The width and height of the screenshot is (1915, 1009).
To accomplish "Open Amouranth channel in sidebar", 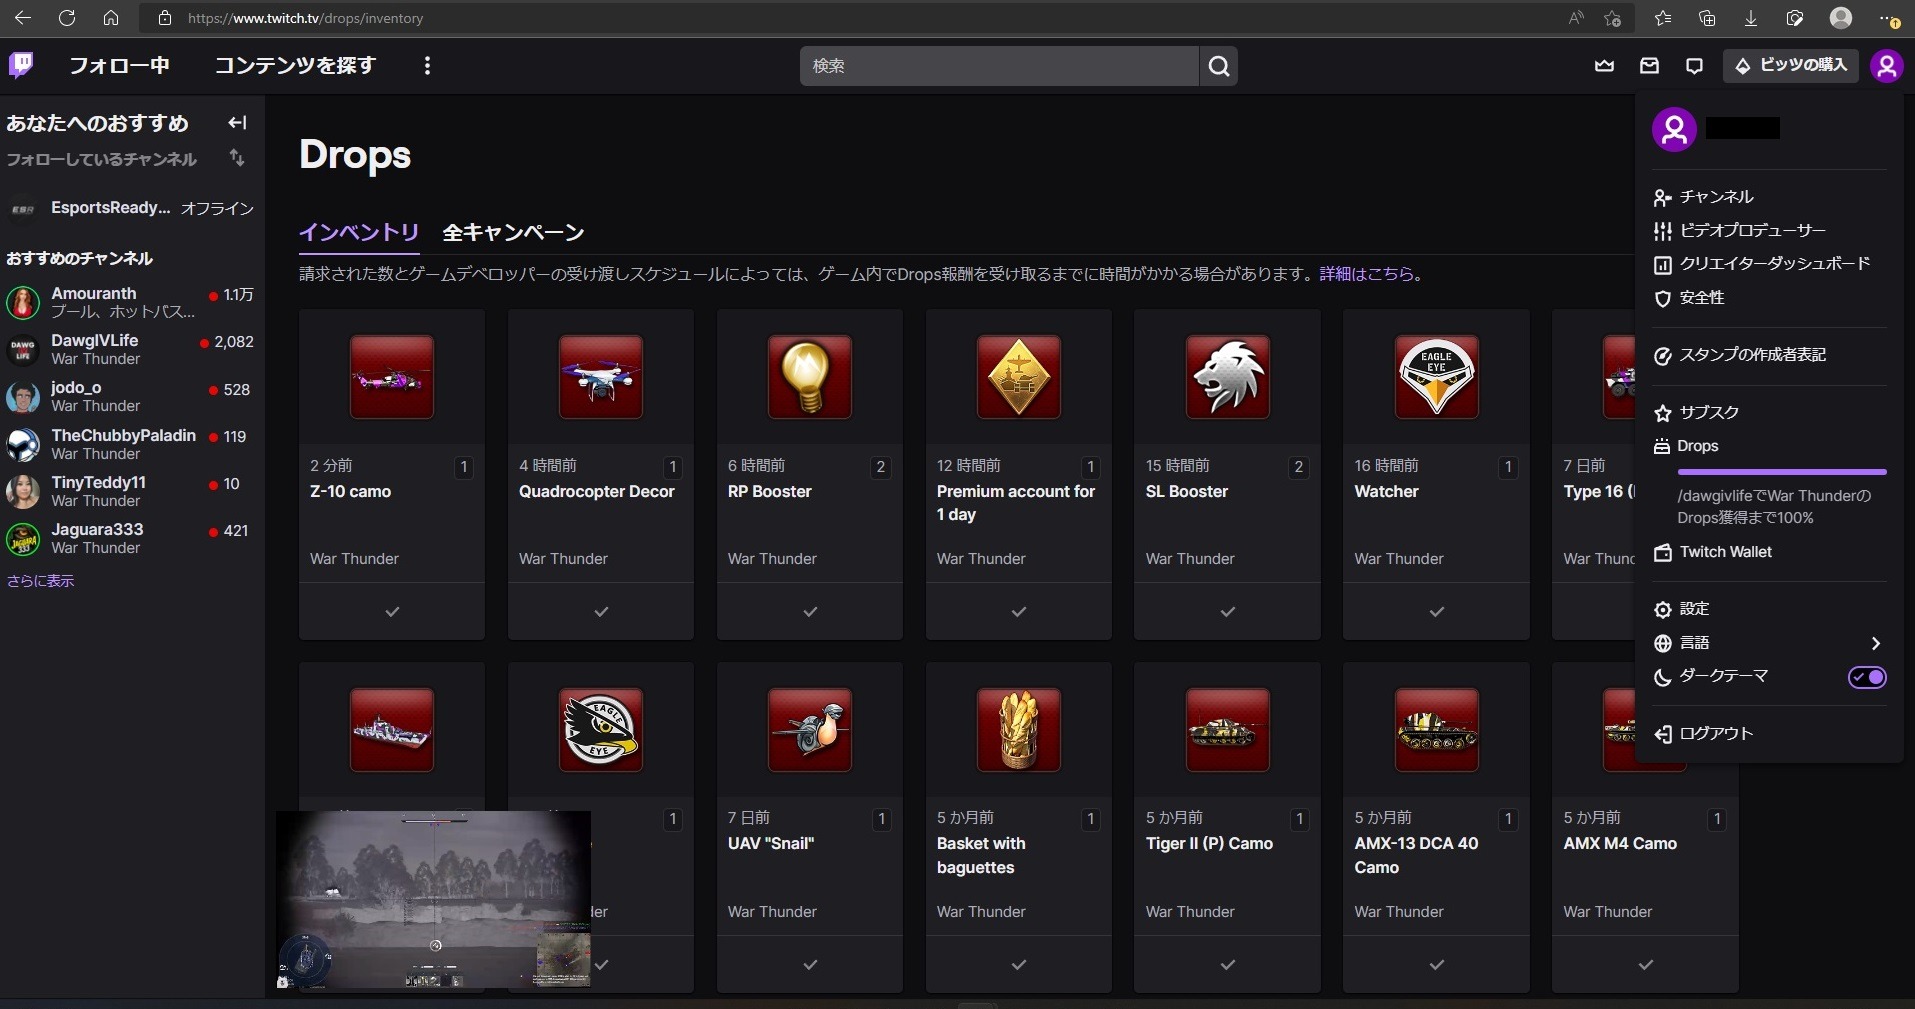I will pos(130,302).
